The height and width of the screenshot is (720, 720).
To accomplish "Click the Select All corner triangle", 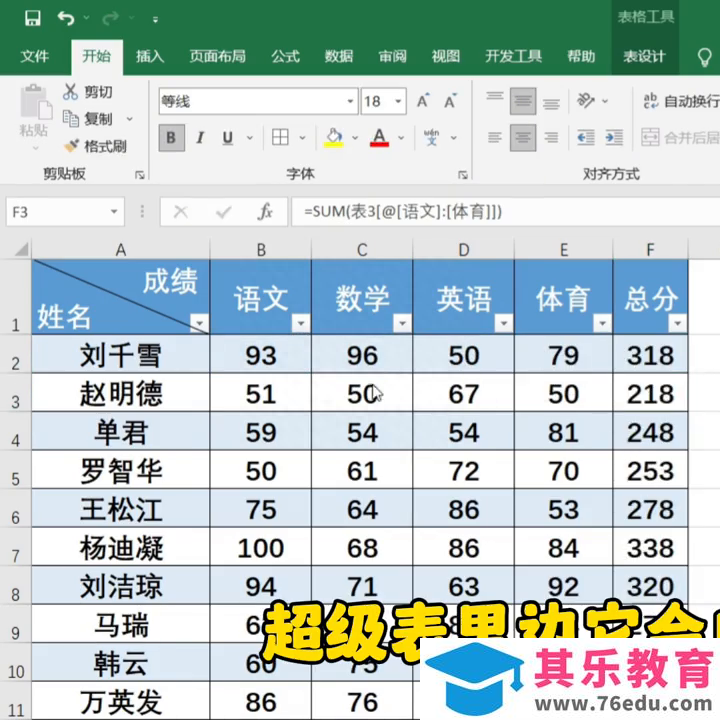I will pos(21,249).
